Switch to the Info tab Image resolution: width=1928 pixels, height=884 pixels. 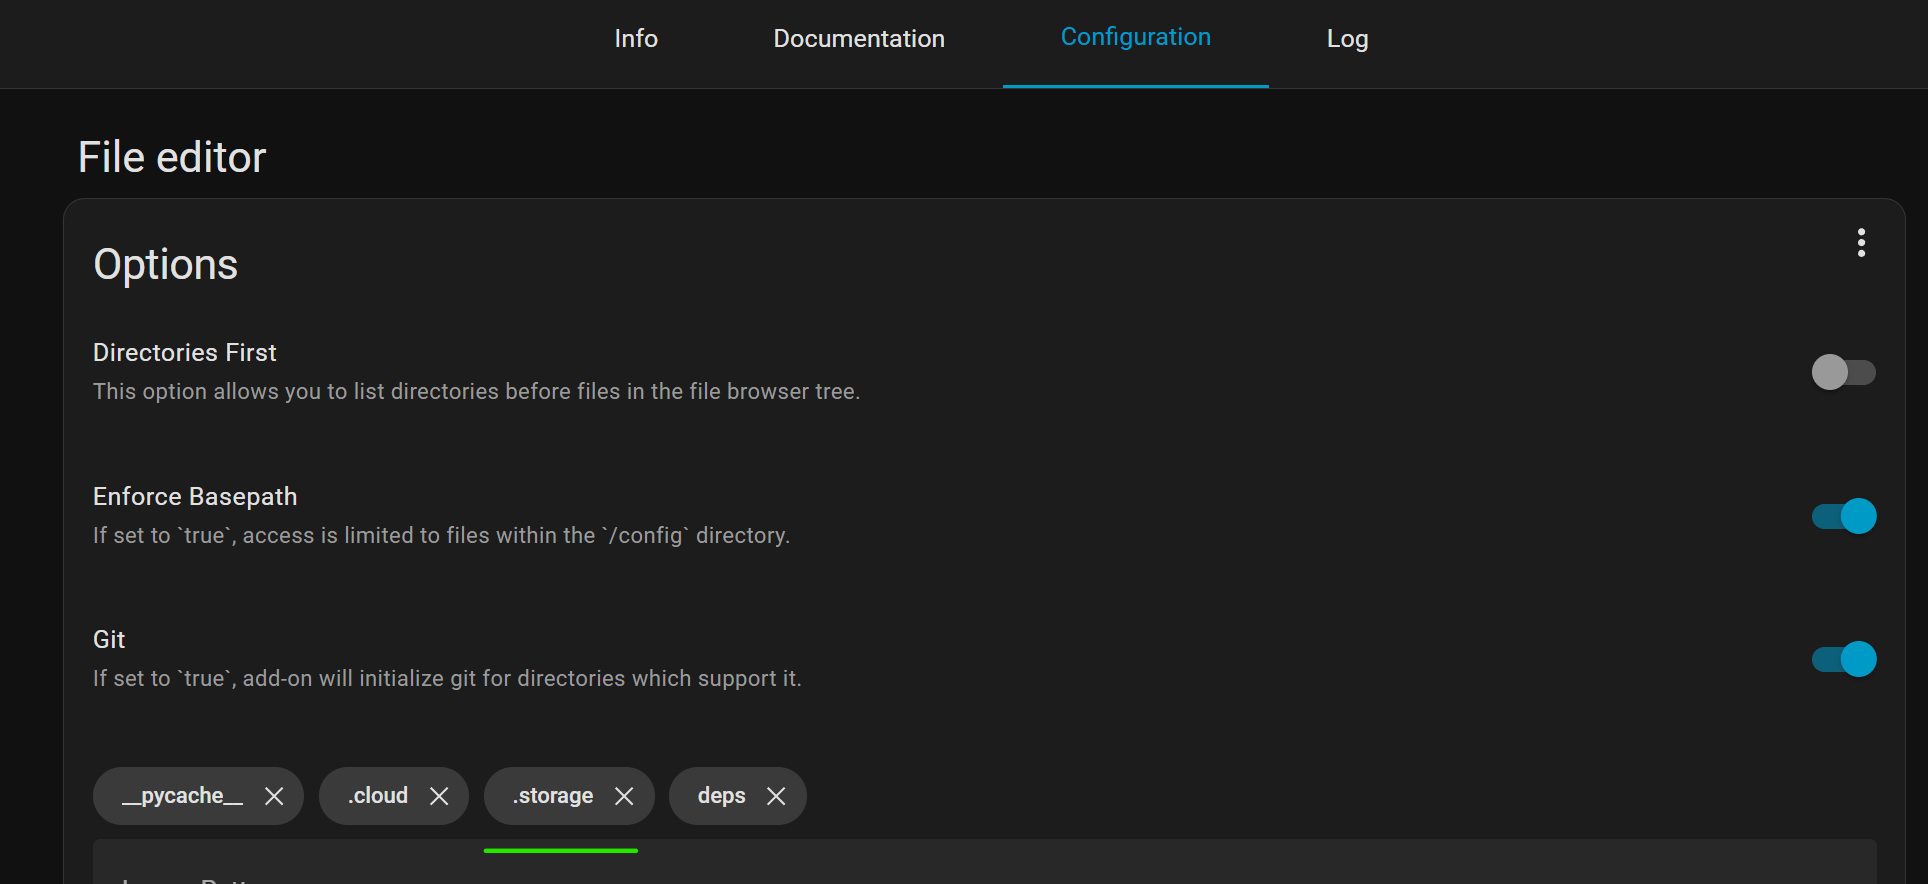[x=636, y=39]
